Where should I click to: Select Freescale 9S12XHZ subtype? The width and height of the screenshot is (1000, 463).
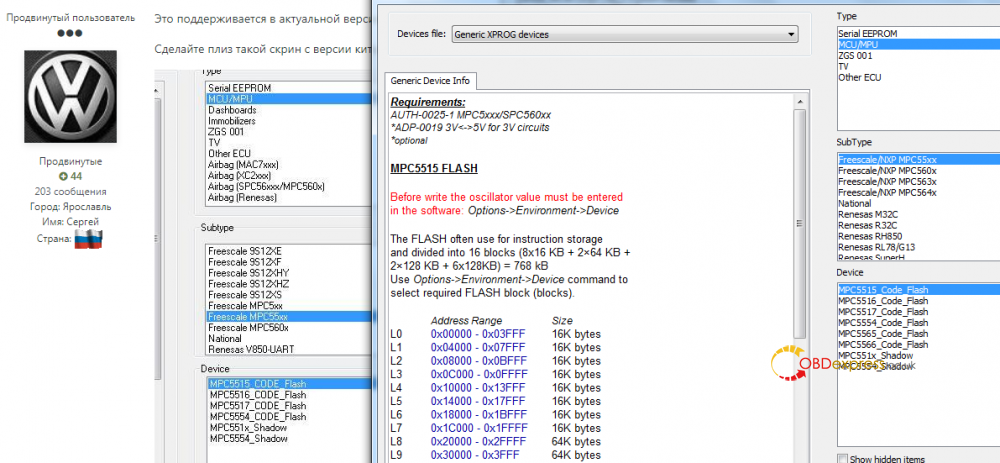(x=245, y=284)
